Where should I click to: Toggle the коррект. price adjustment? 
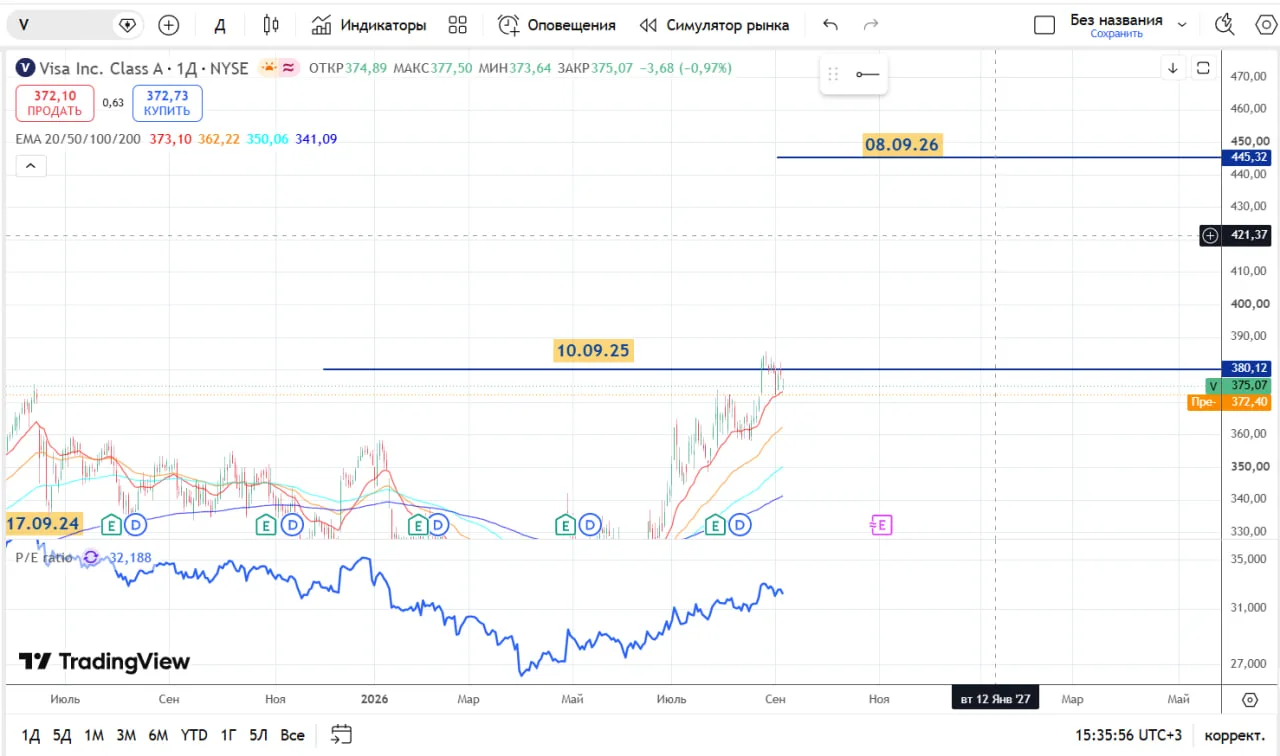(x=1235, y=735)
